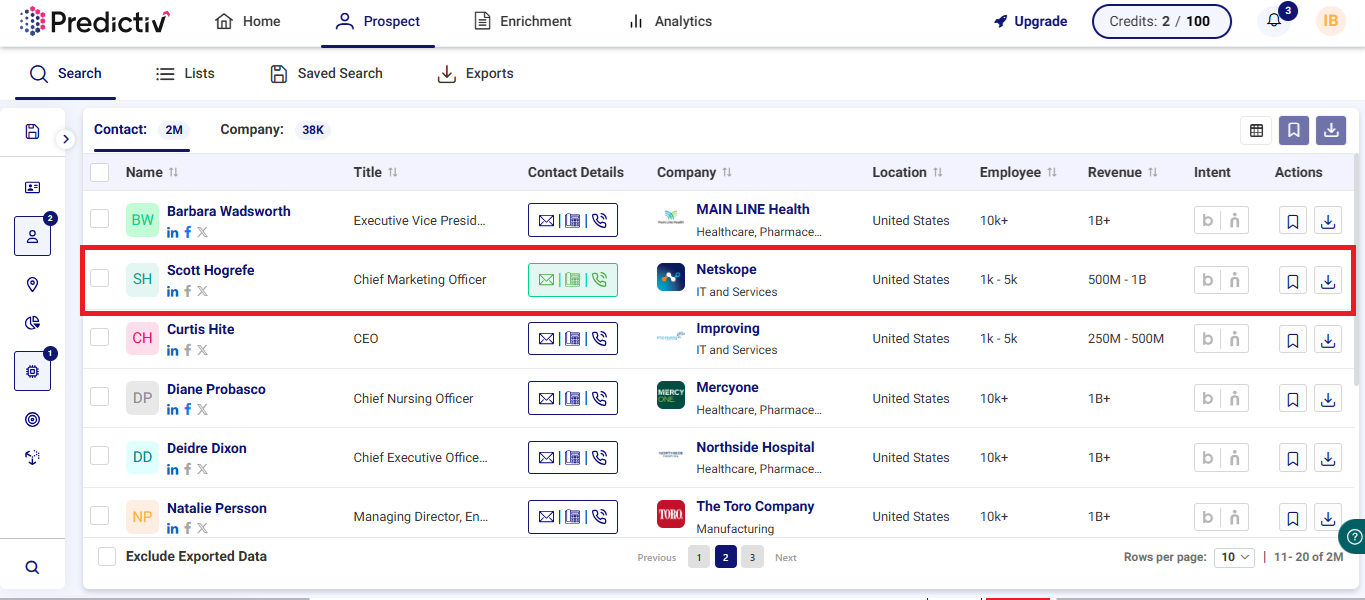Click the save floppy icon in sidebar
Image resolution: width=1365 pixels, height=600 pixels.
coord(32,131)
